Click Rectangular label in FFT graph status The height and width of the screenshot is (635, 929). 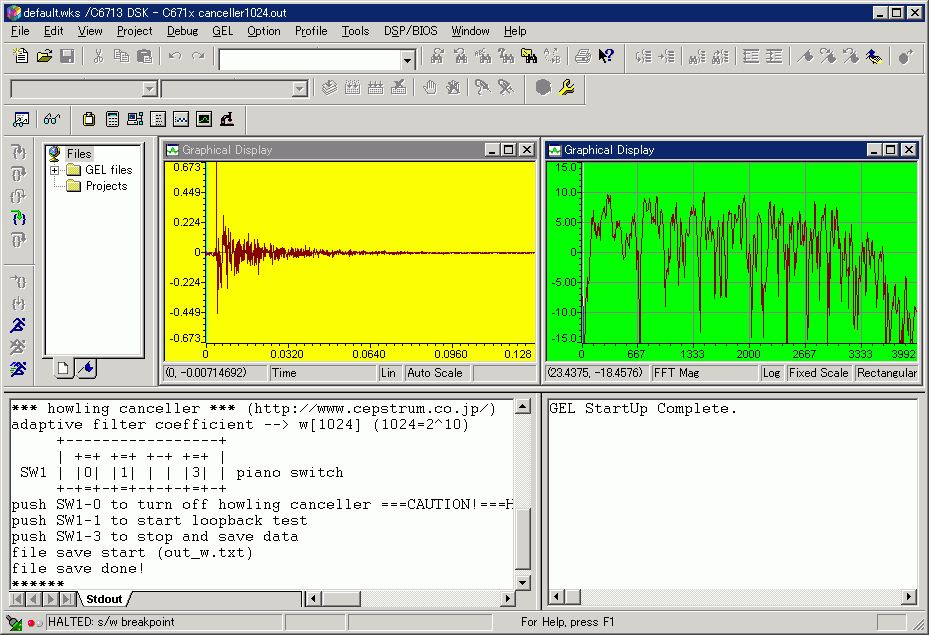tap(886, 373)
